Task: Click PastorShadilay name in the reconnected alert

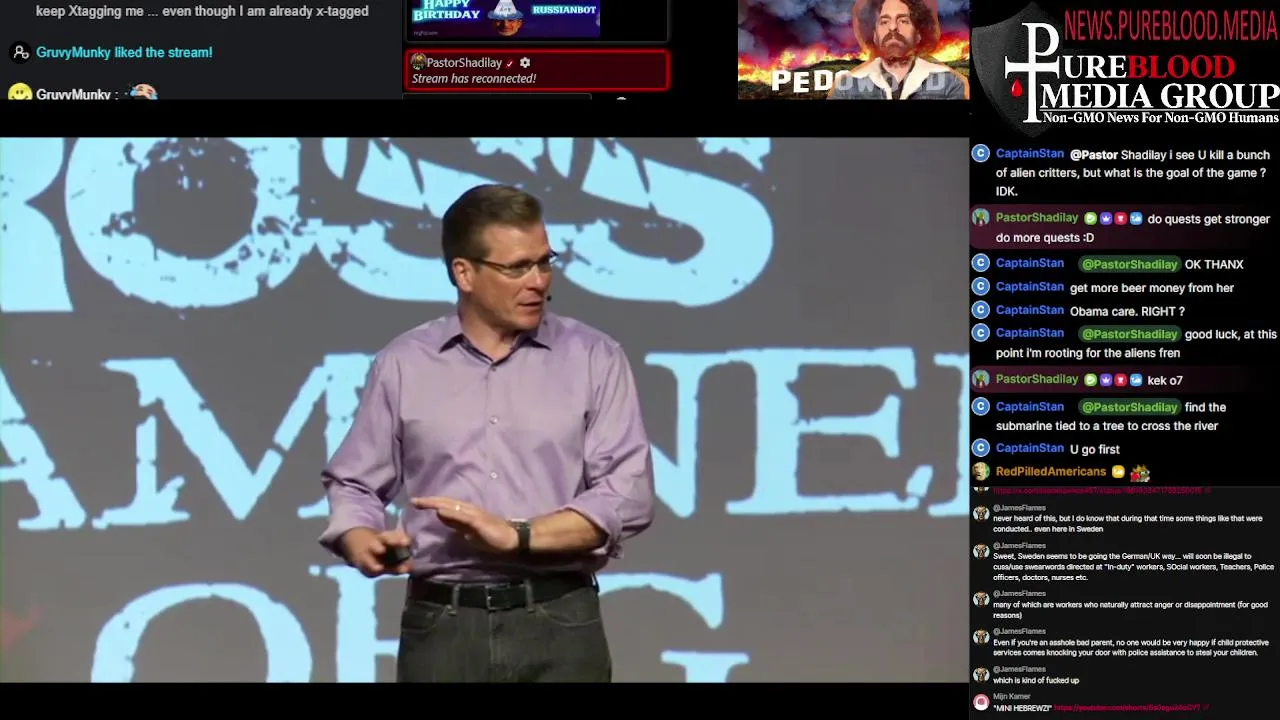Action: pyautogui.click(x=464, y=62)
